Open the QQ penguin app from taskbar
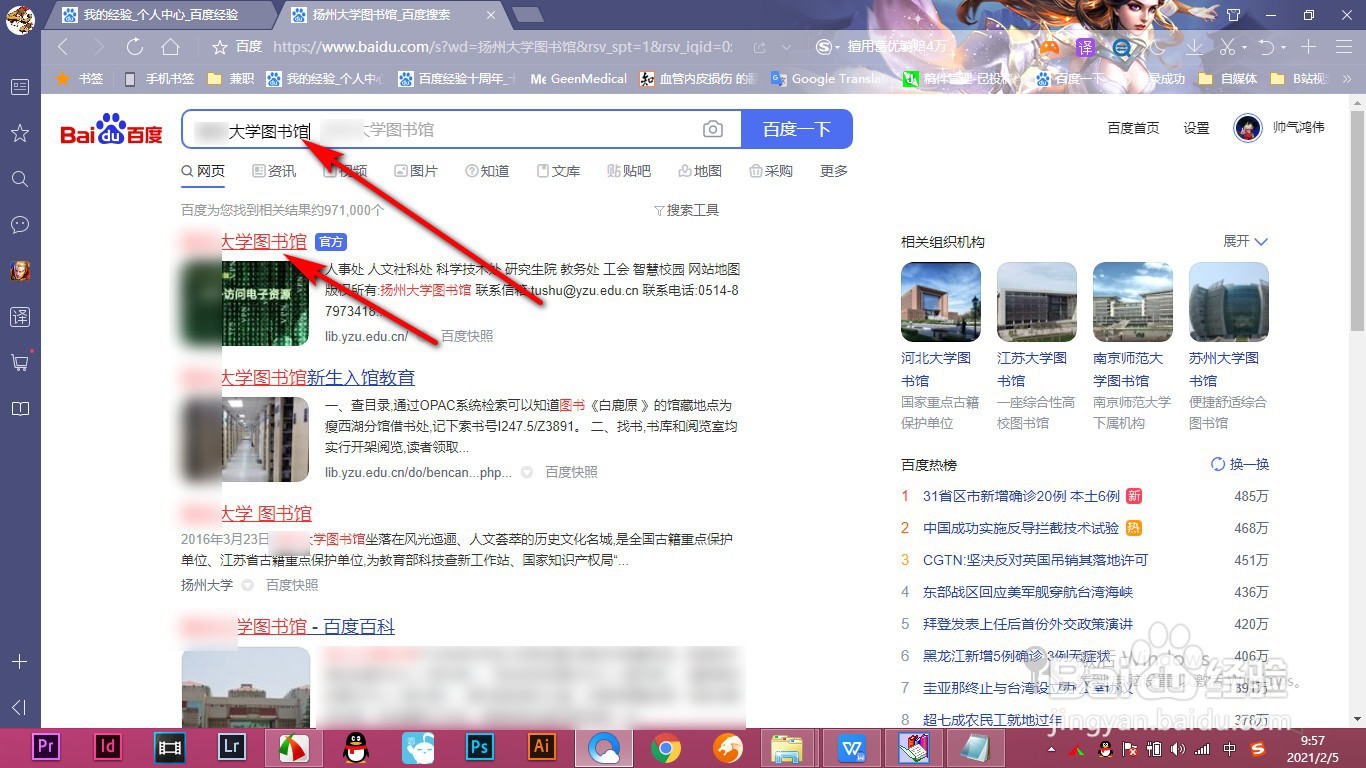The height and width of the screenshot is (768, 1366). pyautogui.click(x=356, y=747)
